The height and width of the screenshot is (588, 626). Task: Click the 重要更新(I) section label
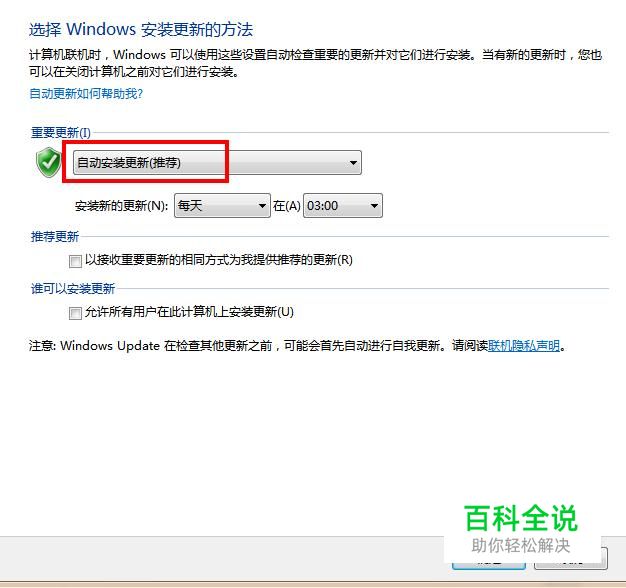click(x=61, y=133)
